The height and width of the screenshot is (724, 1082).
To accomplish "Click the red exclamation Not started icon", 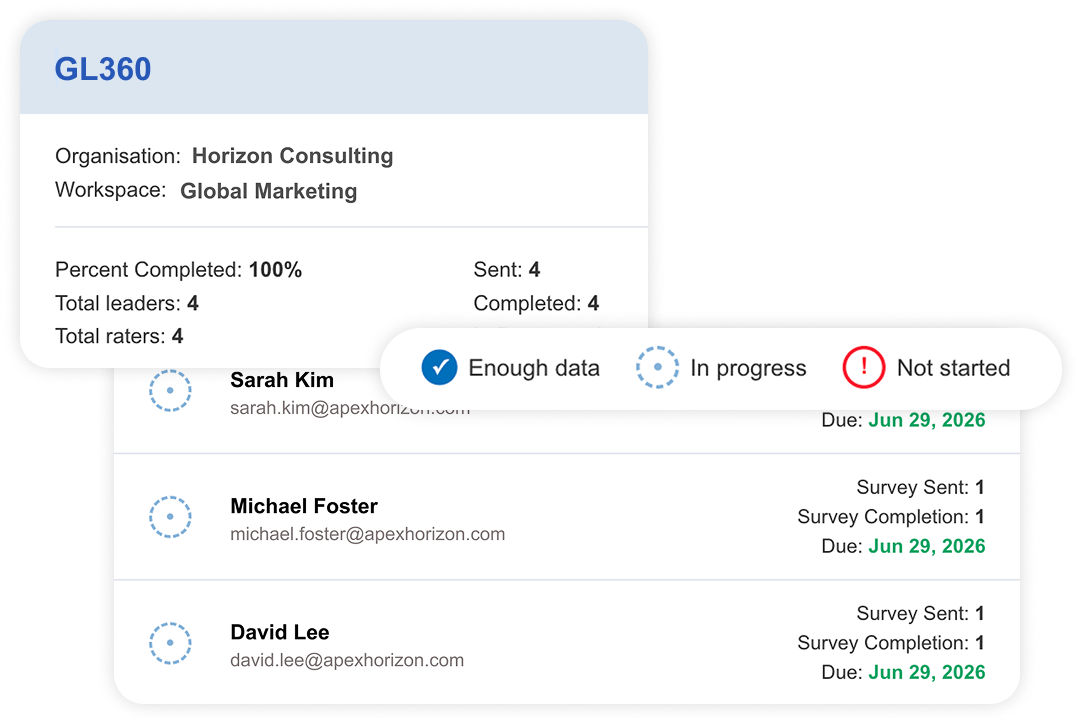I will pos(863,367).
